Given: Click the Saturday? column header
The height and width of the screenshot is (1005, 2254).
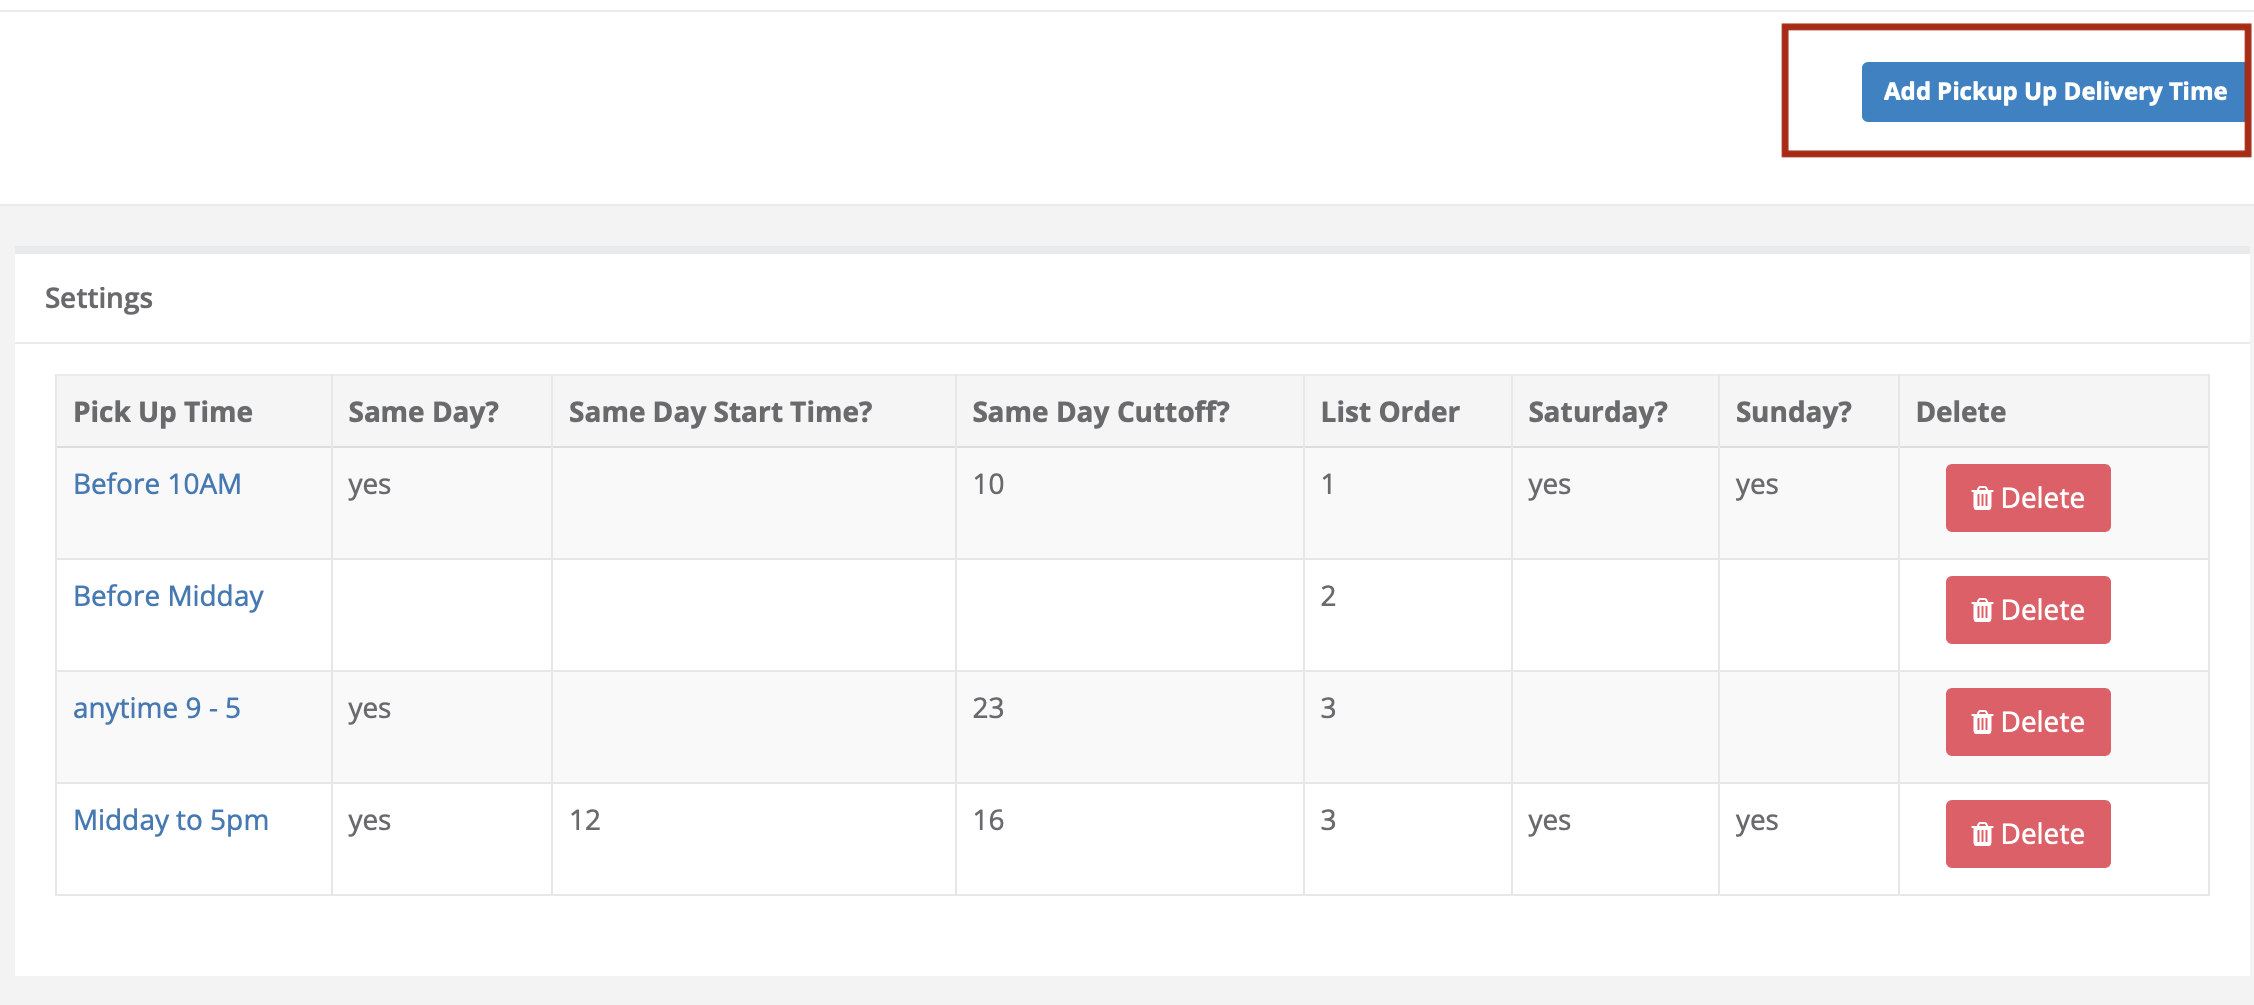Looking at the screenshot, I should [1598, 412].
